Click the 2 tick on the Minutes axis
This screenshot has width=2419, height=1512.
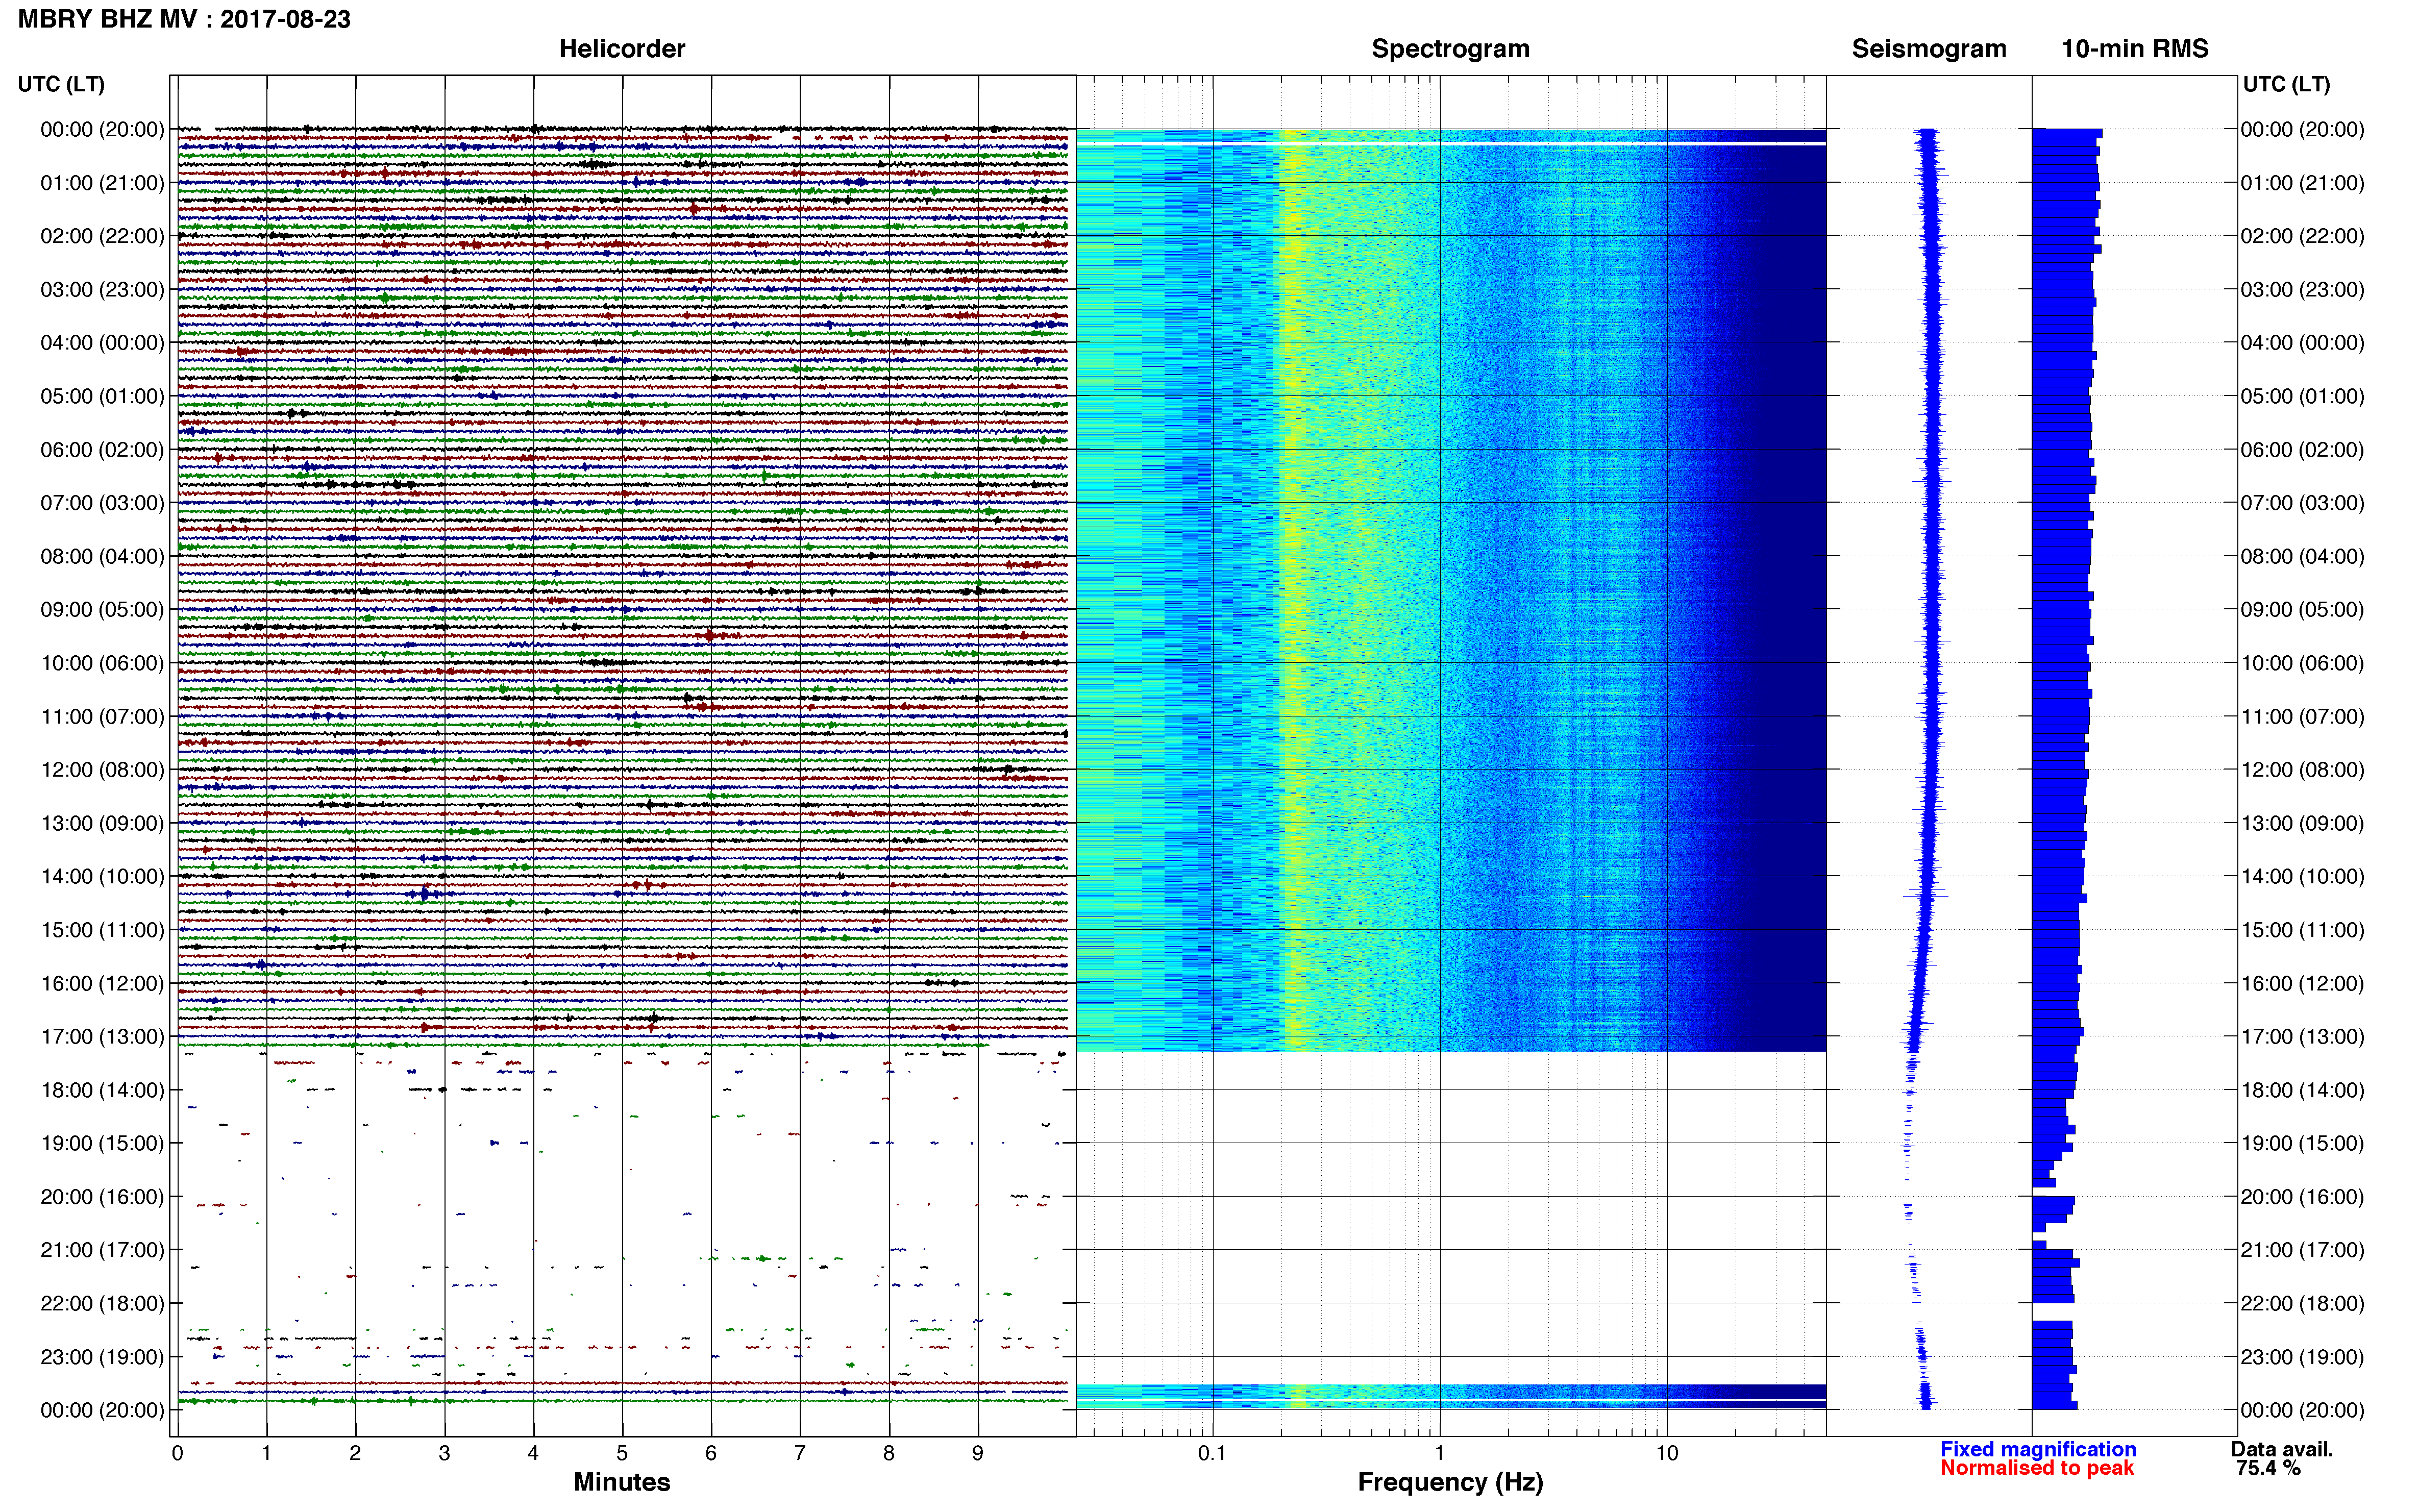click(355, 1453)
